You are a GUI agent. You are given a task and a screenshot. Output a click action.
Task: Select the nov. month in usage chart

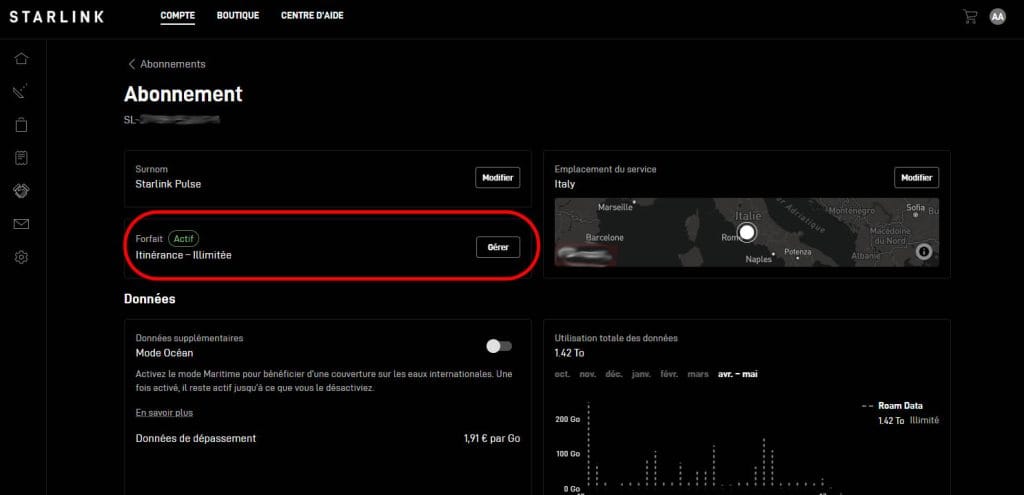point(588,374)
